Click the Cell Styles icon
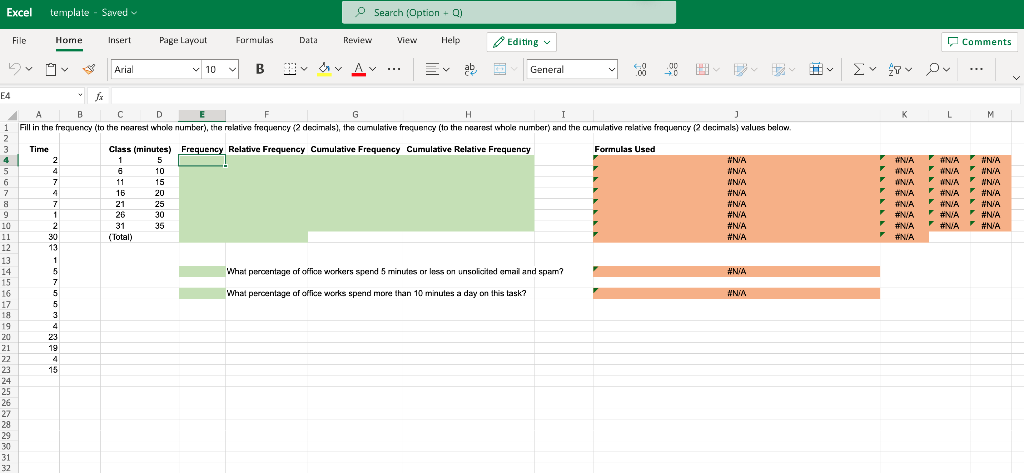The height and width of the screenshot is (473, 1024). coord(778,69)
